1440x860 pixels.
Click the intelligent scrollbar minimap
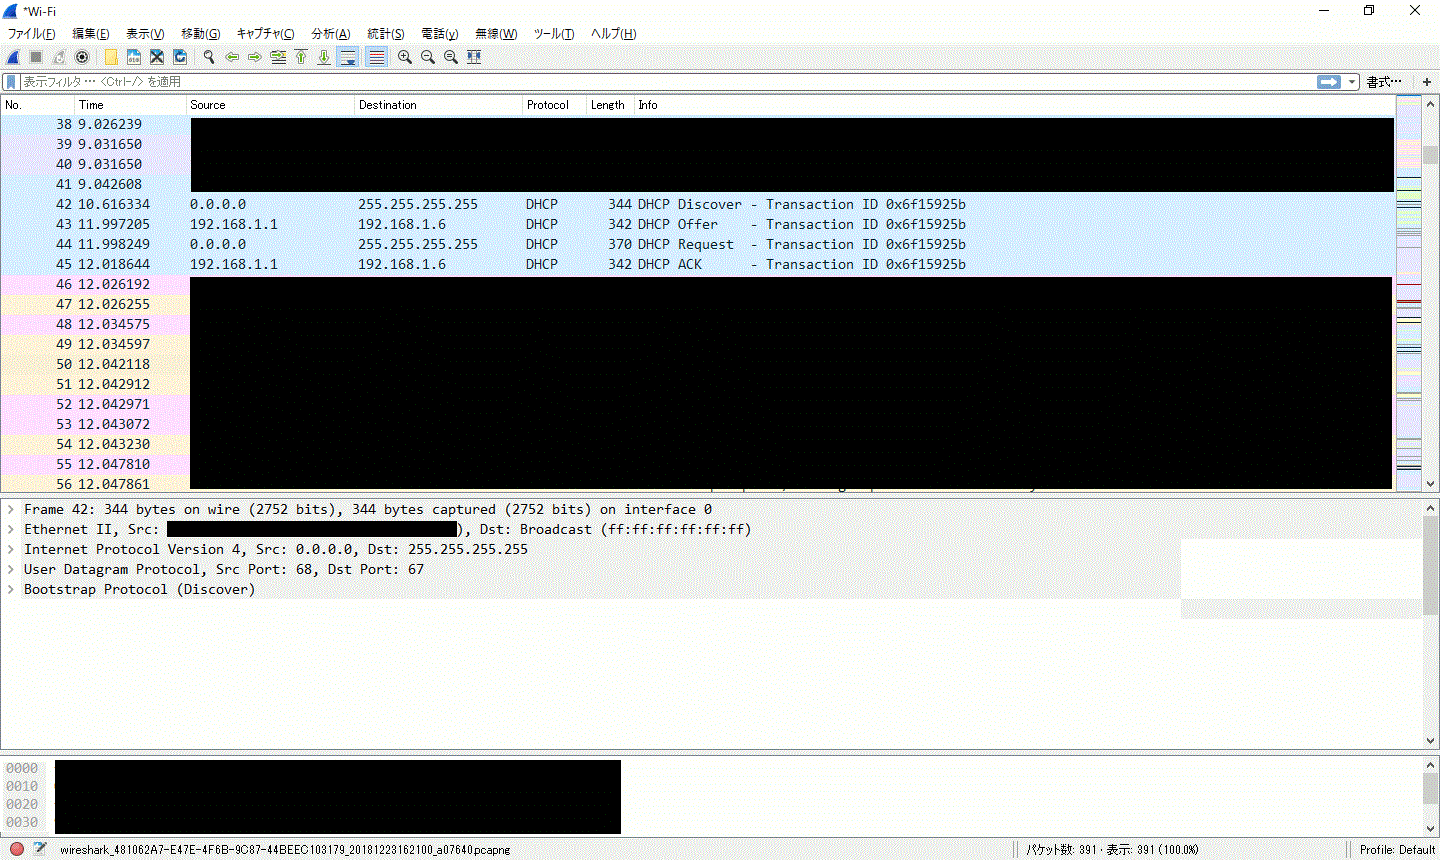1408,293
